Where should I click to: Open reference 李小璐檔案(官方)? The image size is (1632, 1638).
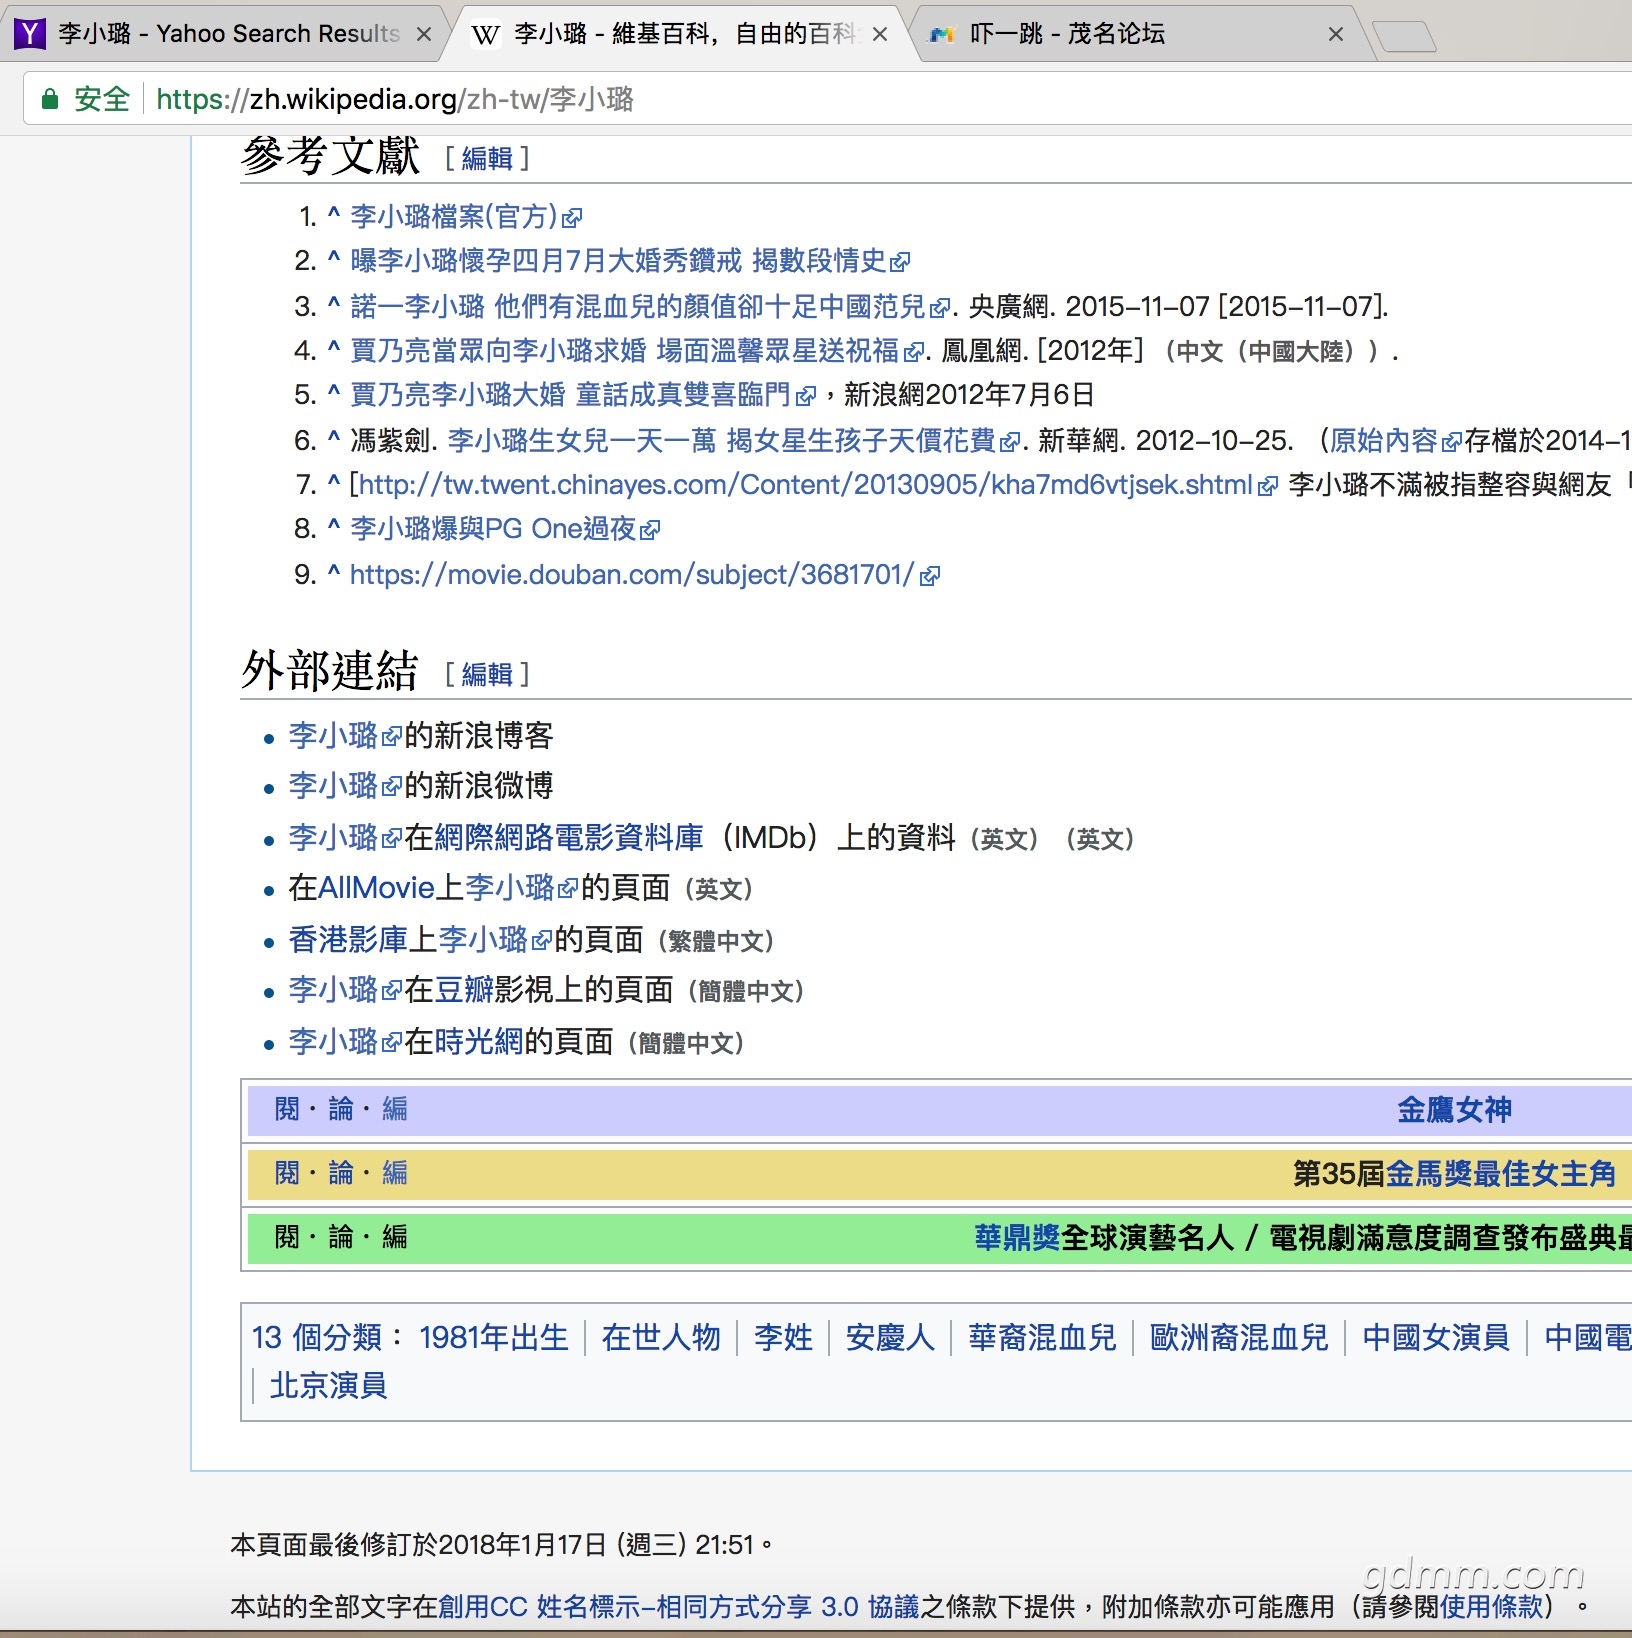pos(466,217)
